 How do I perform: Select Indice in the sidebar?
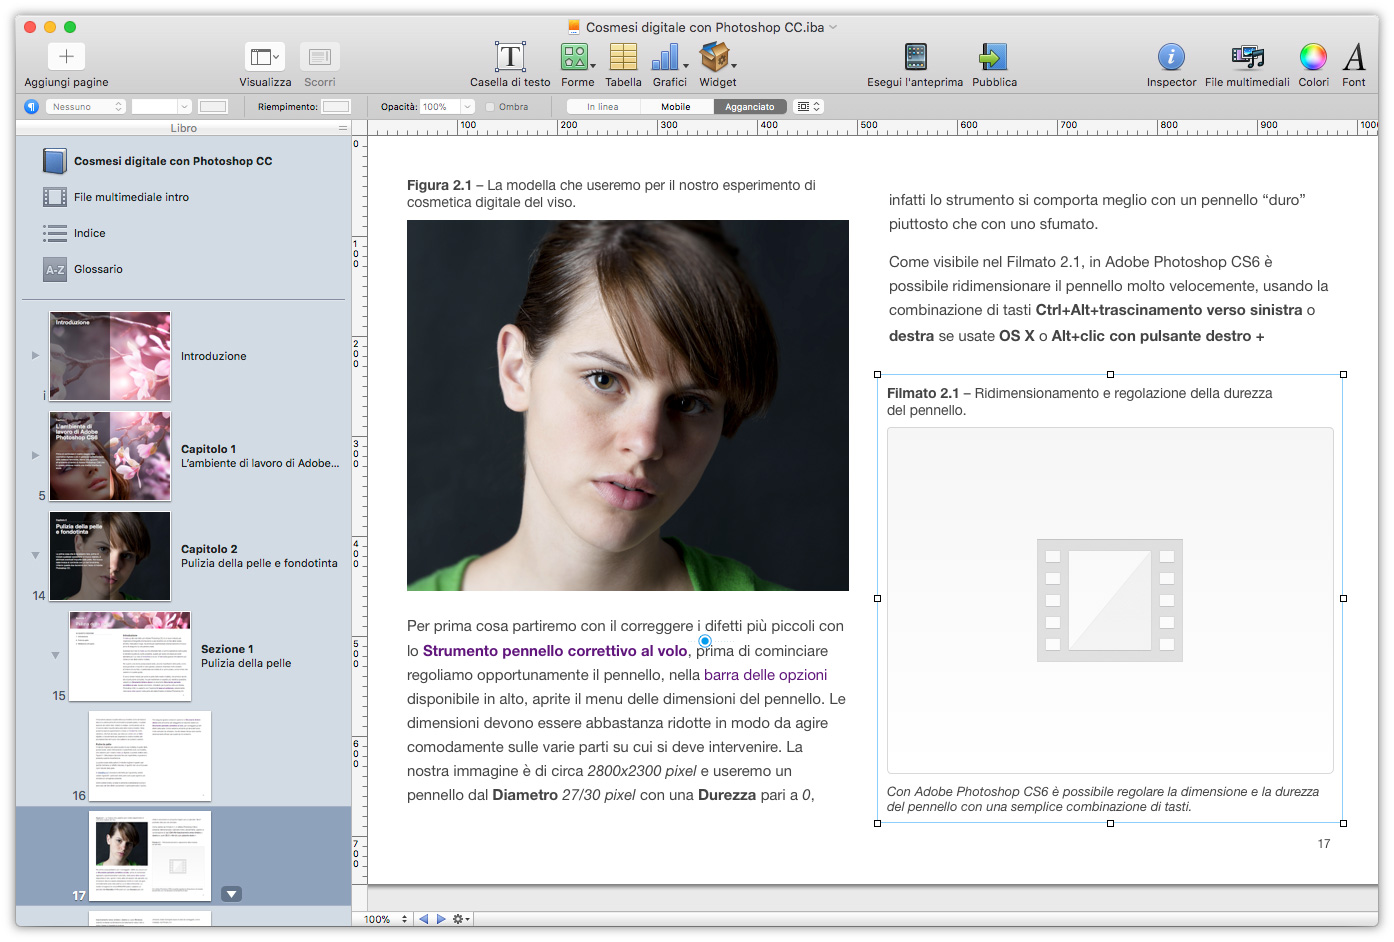pos(89,233)
